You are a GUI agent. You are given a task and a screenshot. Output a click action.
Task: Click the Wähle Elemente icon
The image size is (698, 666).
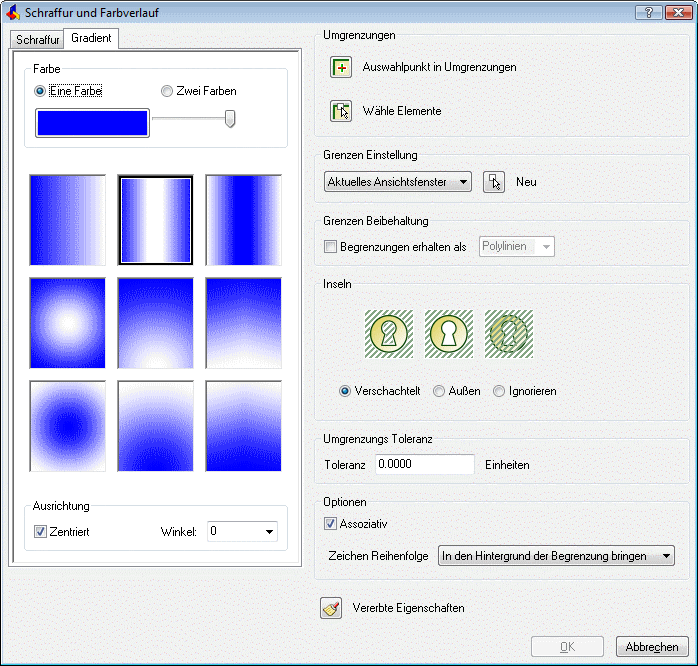(341, 111)
